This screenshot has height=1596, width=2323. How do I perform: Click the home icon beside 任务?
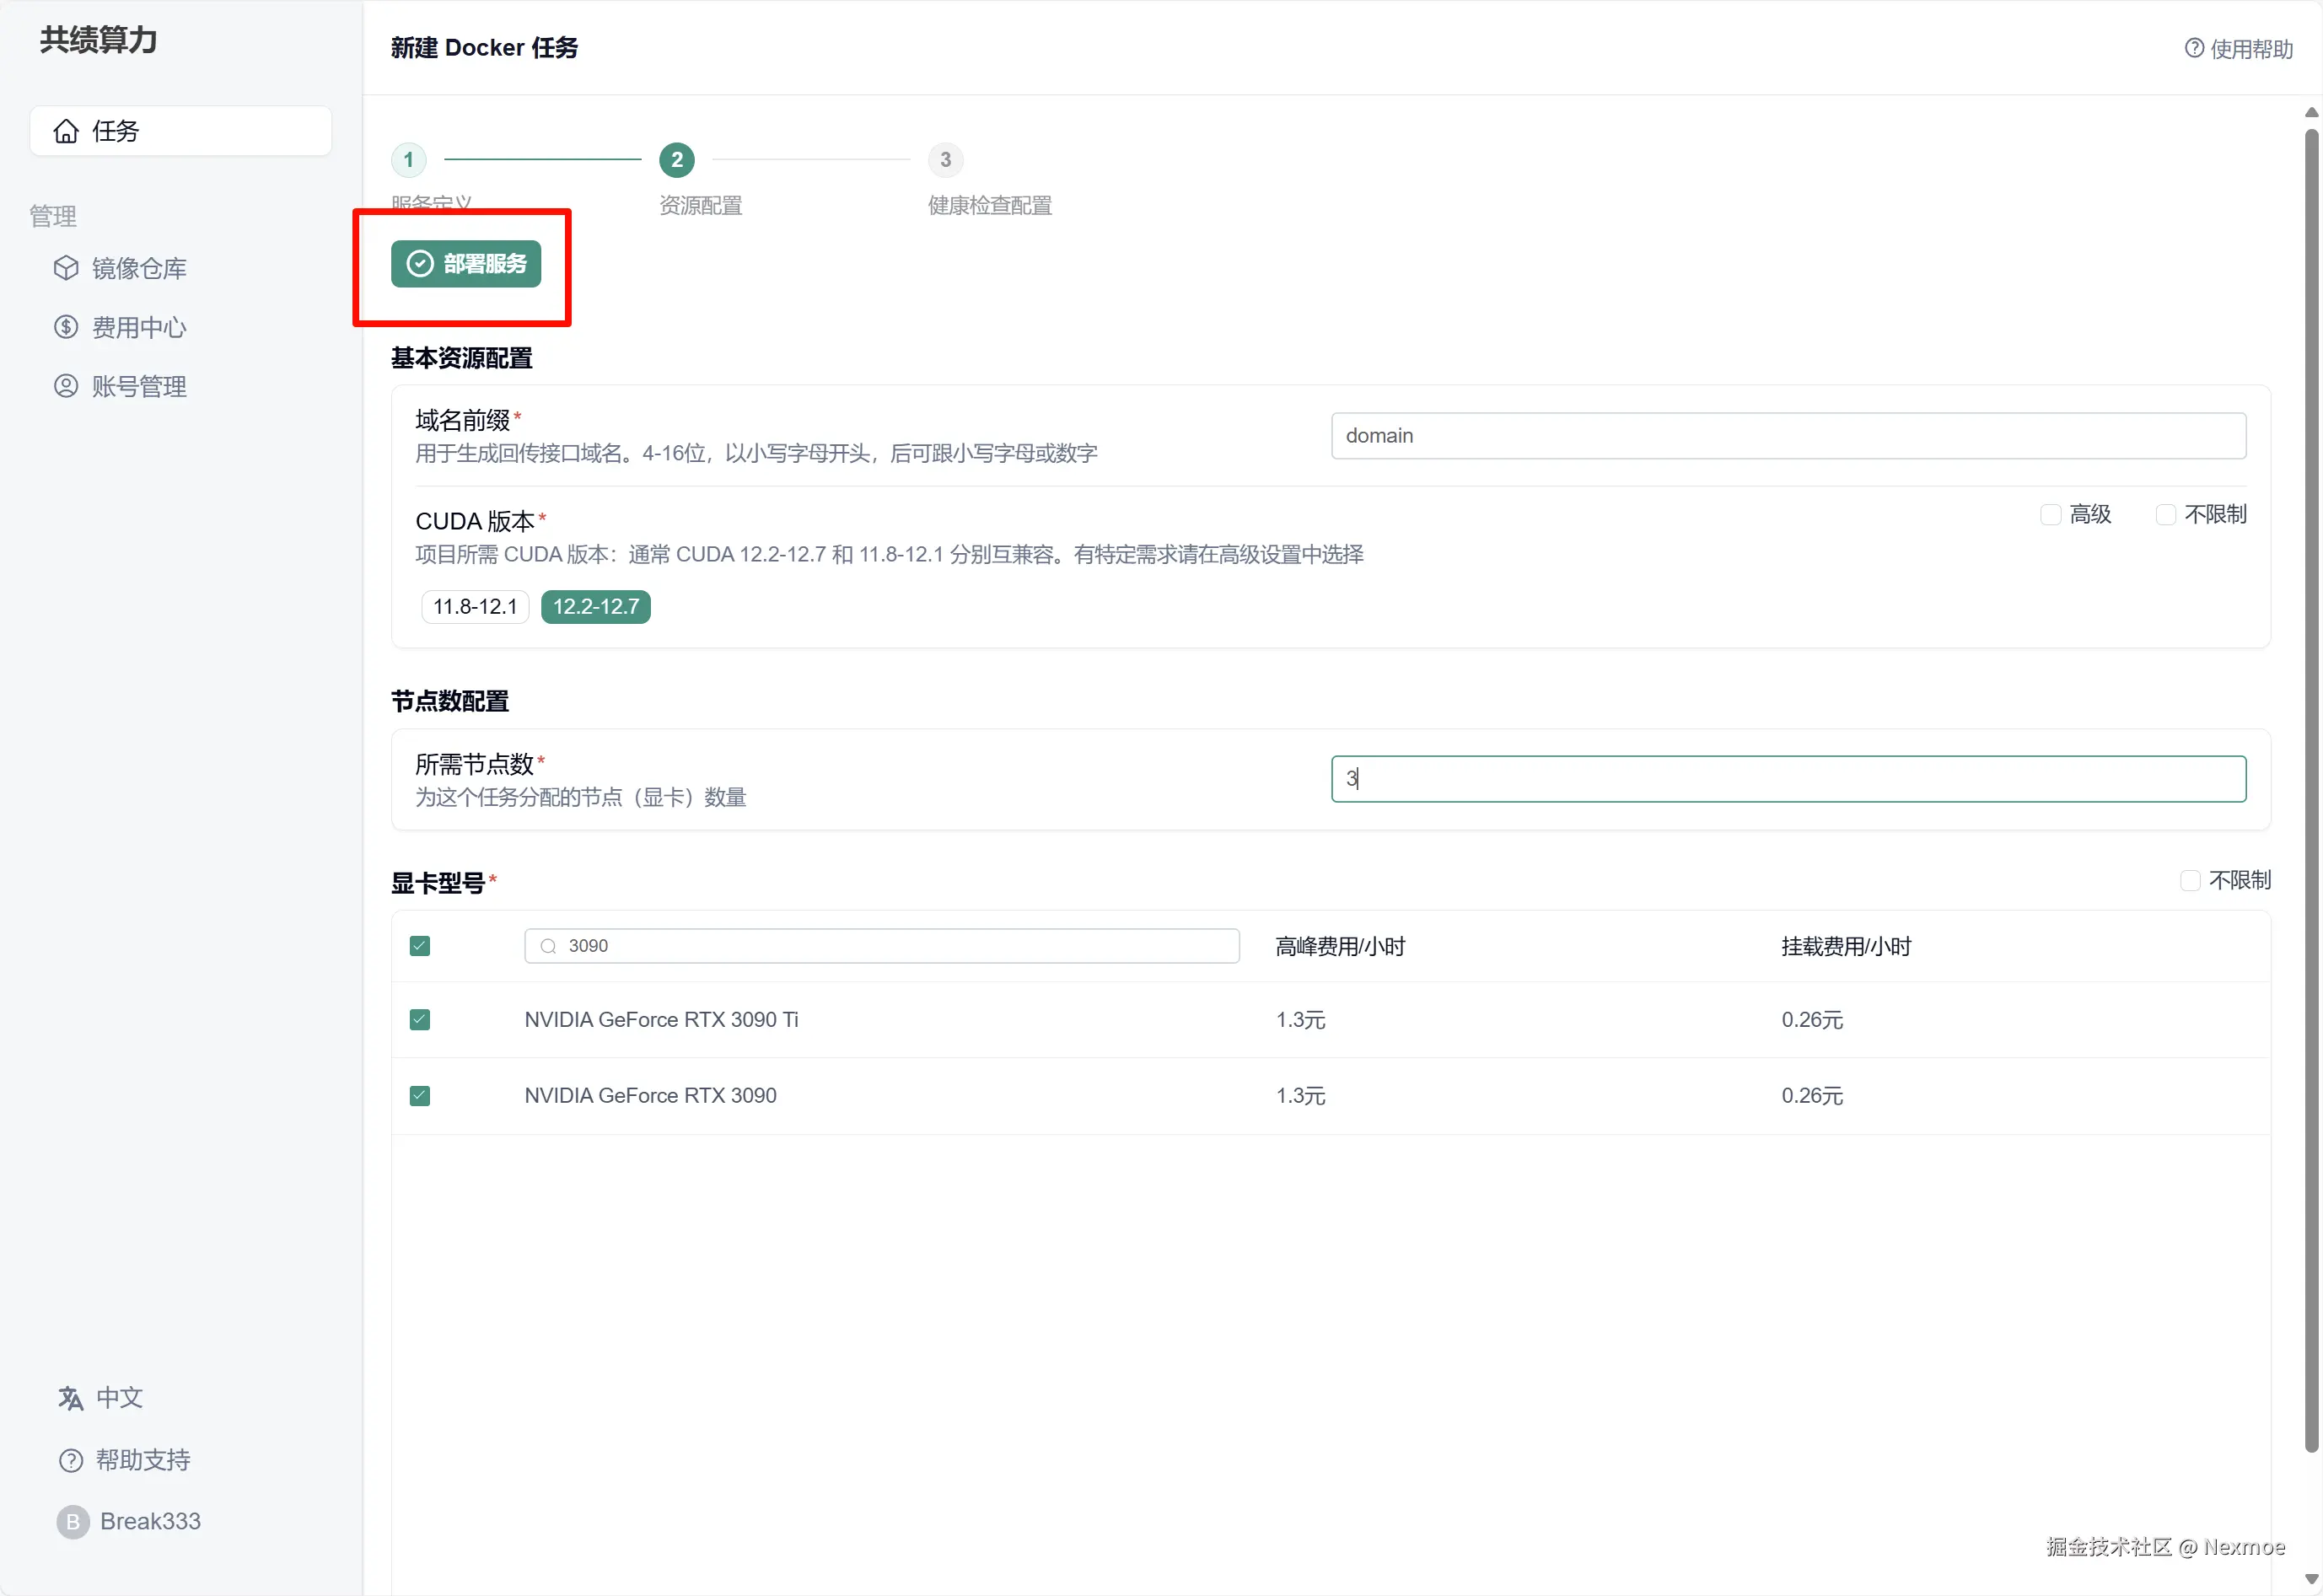66,131
